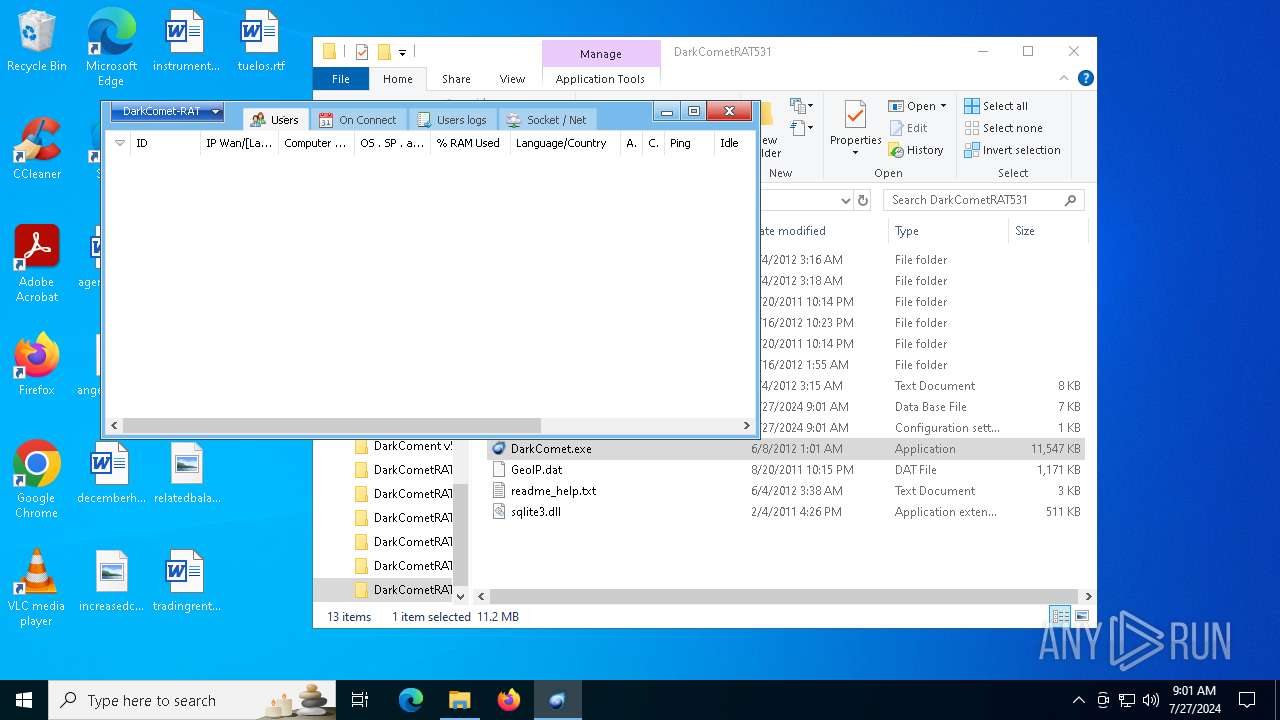Open the Application Tools ribbon tab
Image resolution: width=1280 pixels, height=720 pixels.
click(600, 79)
